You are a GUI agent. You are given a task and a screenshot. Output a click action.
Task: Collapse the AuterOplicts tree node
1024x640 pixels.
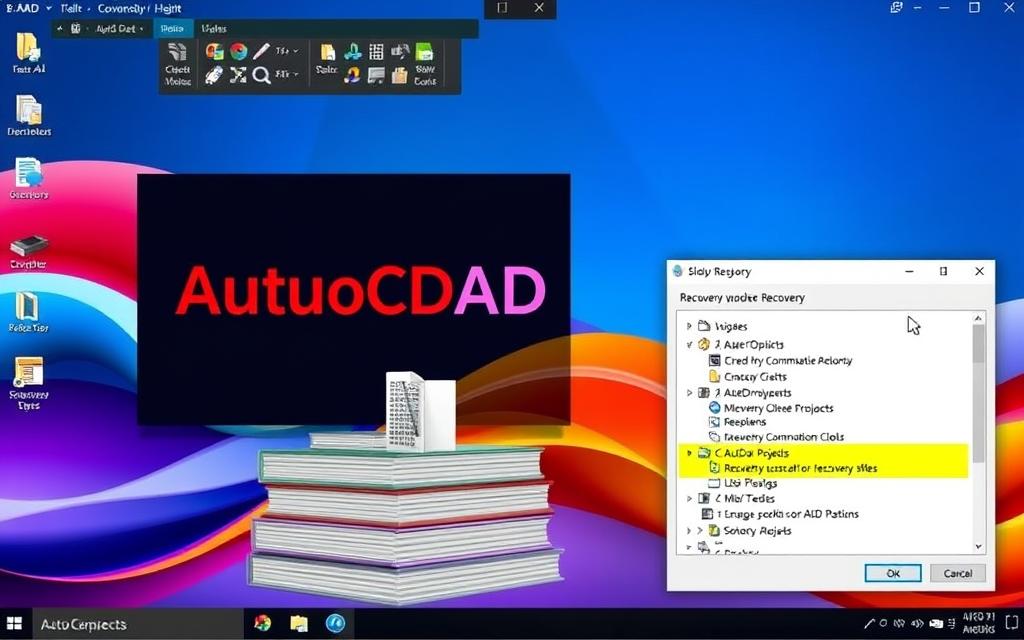(x=689, y=344)
